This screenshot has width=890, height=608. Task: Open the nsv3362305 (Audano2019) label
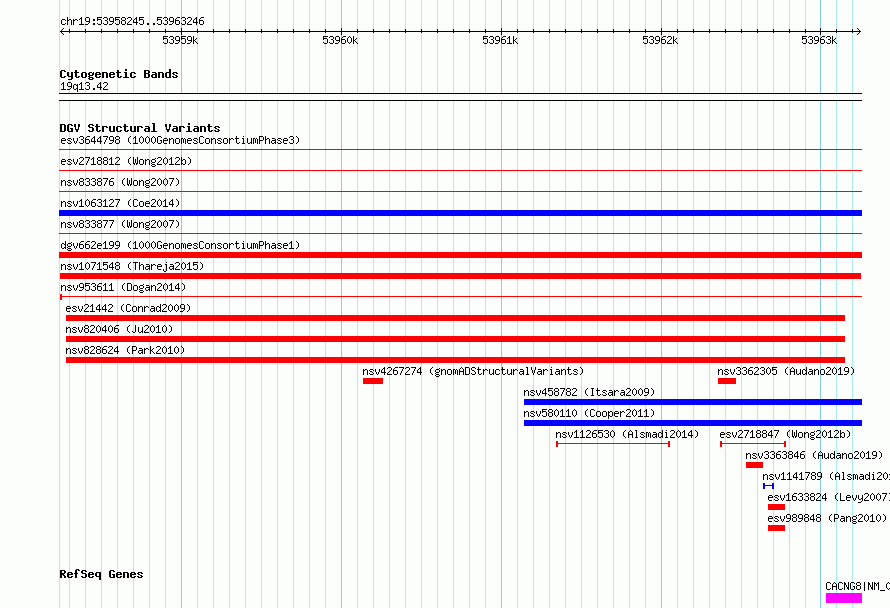pyautogui.click(x=786, y=371)
